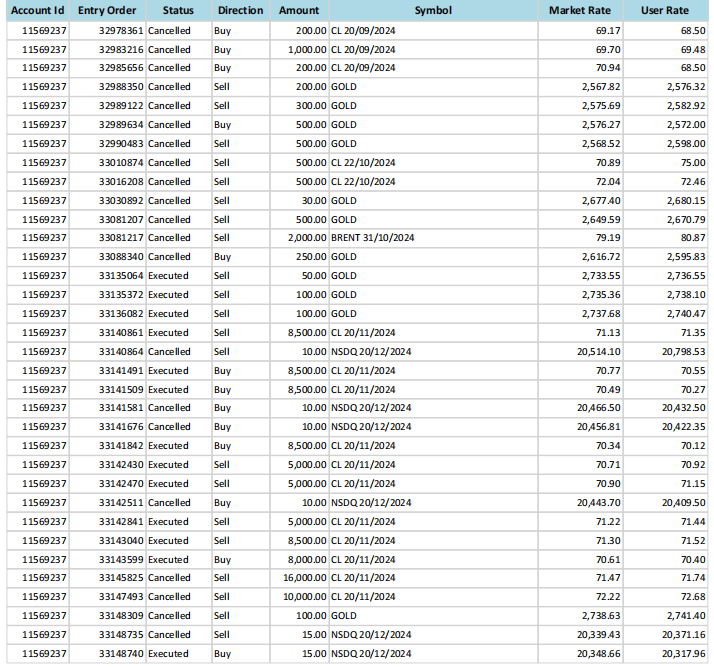This screenshot has width=714, height=667.
Task: Select entry order cell 33088340
Action: (x=121, y=257)
